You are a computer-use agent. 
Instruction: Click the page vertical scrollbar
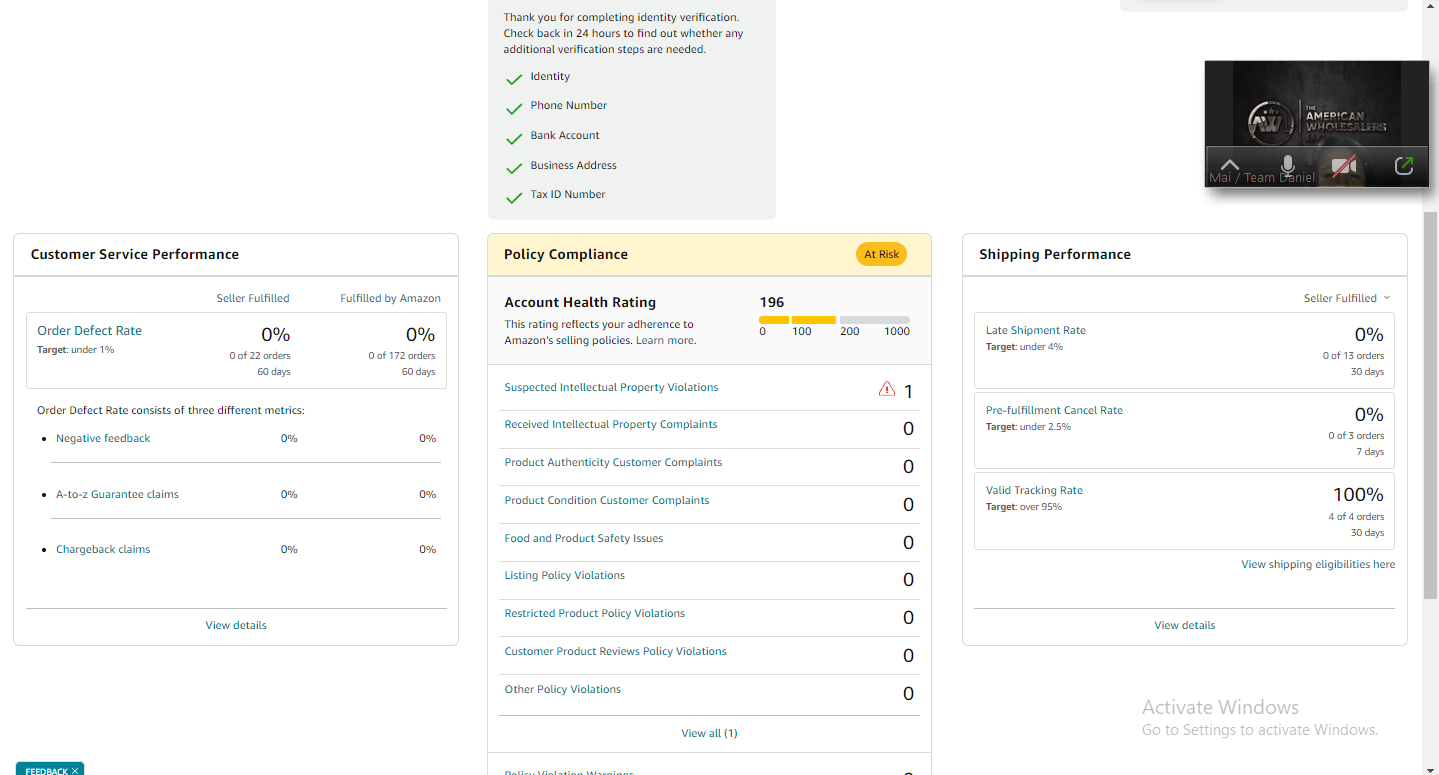click(1430, 405)
